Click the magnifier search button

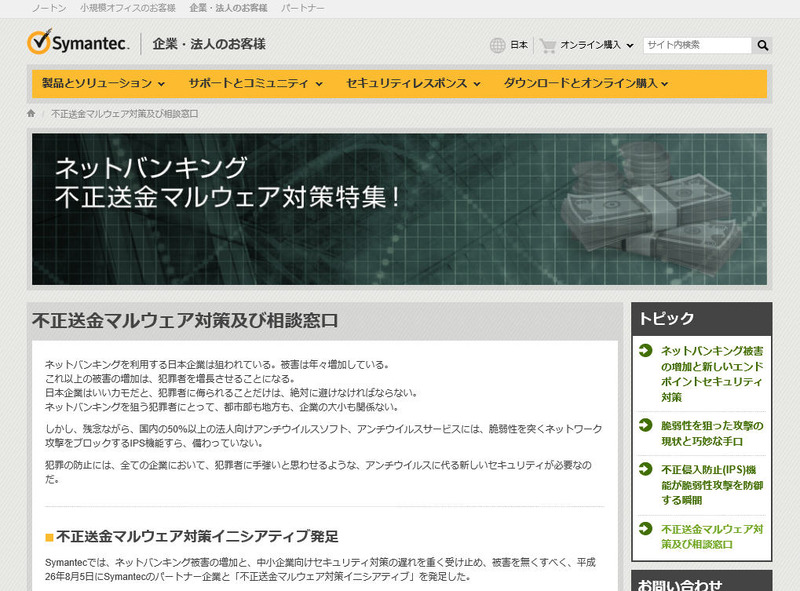(x=763, y=45)
